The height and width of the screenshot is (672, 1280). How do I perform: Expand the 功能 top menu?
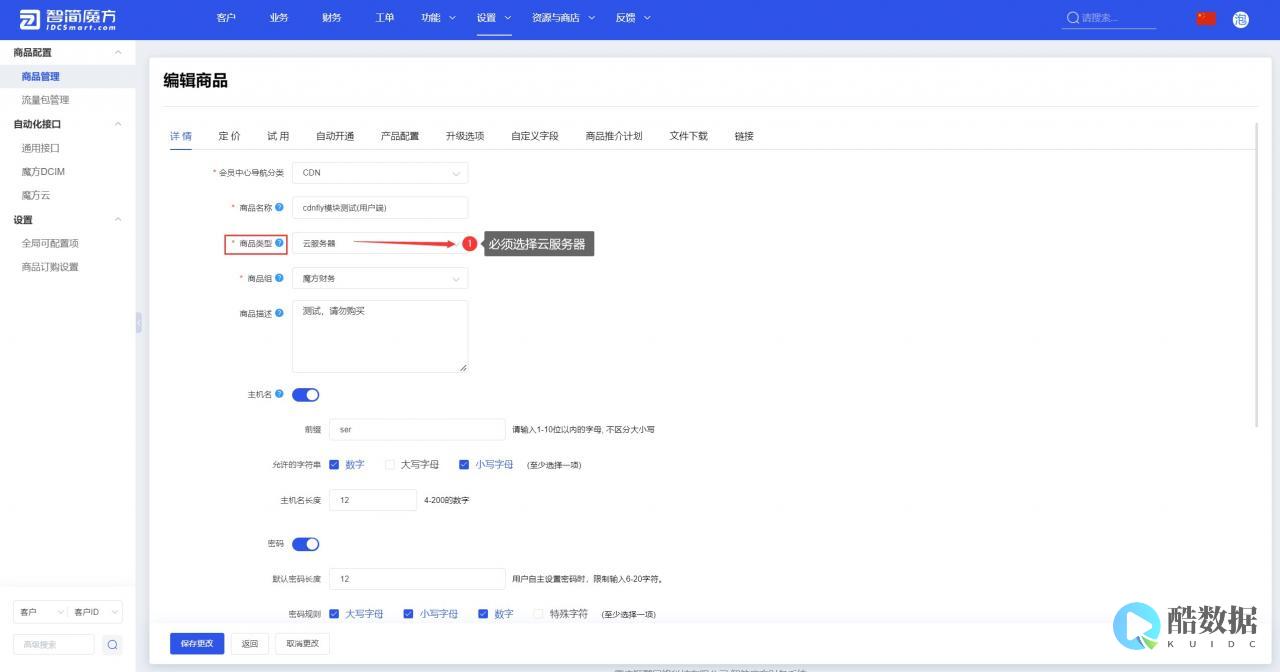click(x=438, y=18)
